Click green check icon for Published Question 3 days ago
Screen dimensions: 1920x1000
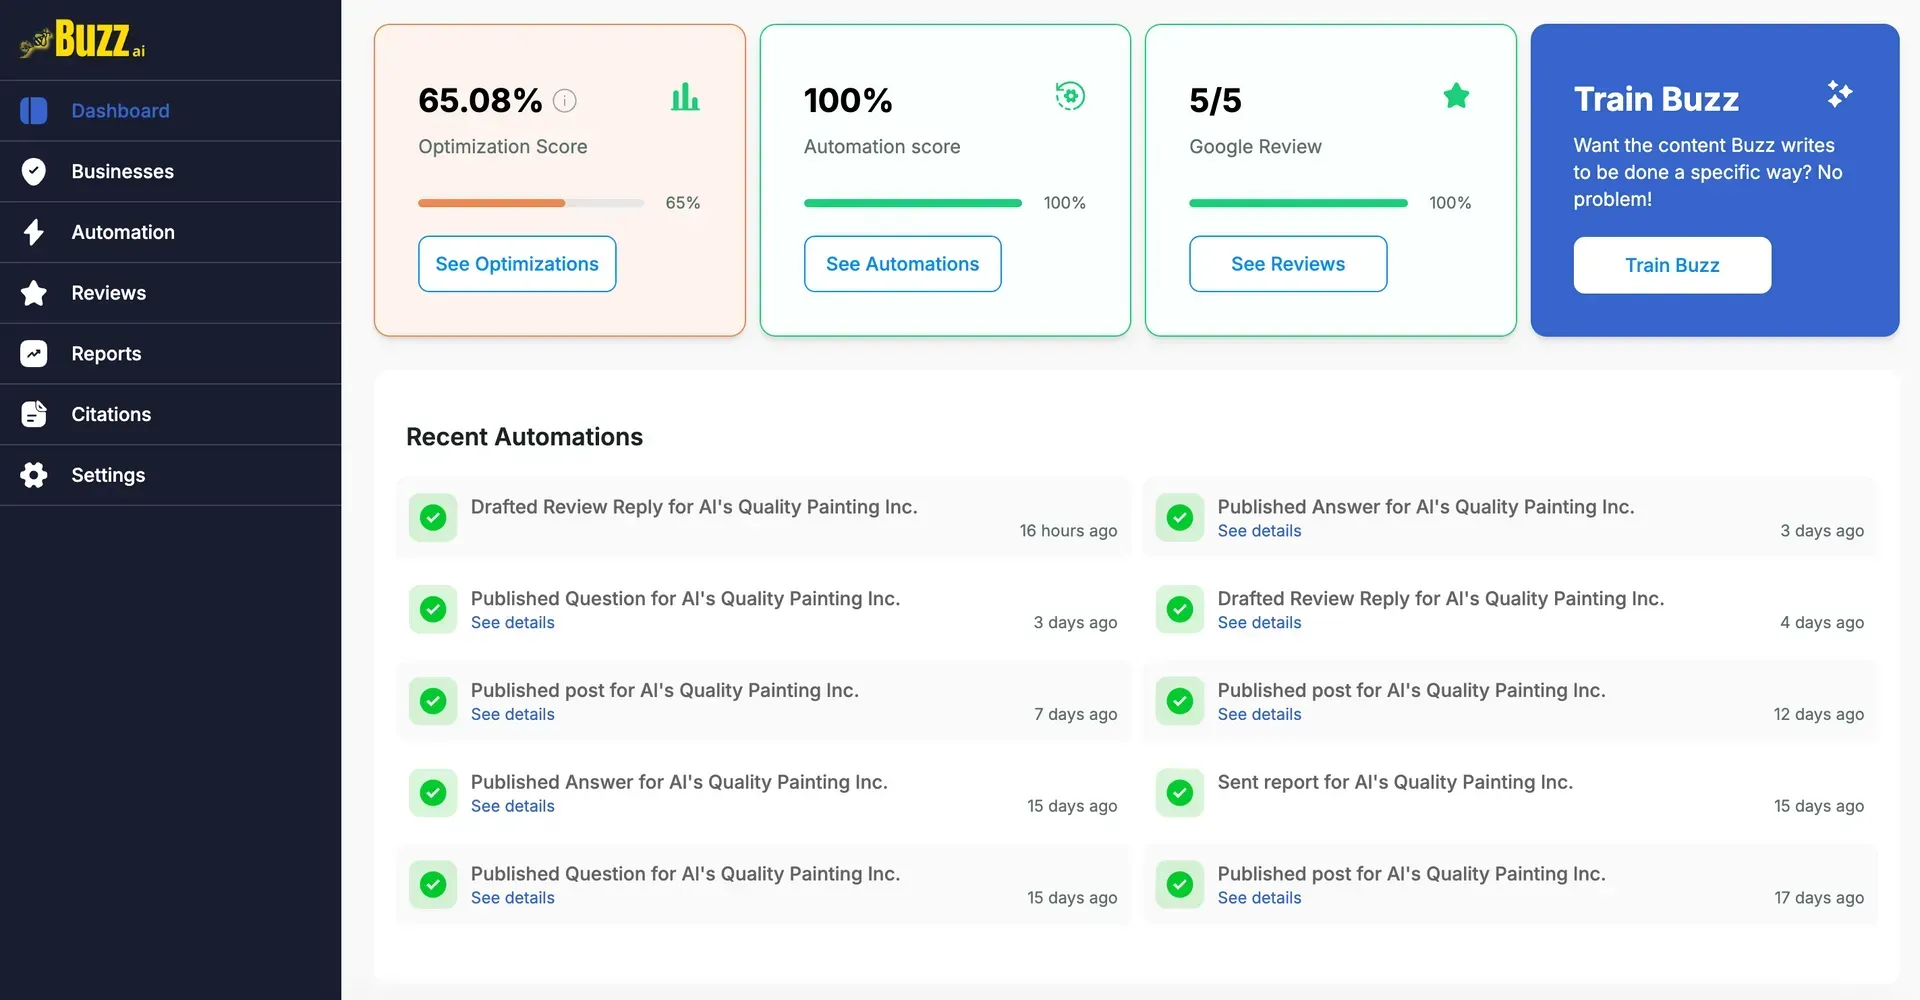[433, 610]
